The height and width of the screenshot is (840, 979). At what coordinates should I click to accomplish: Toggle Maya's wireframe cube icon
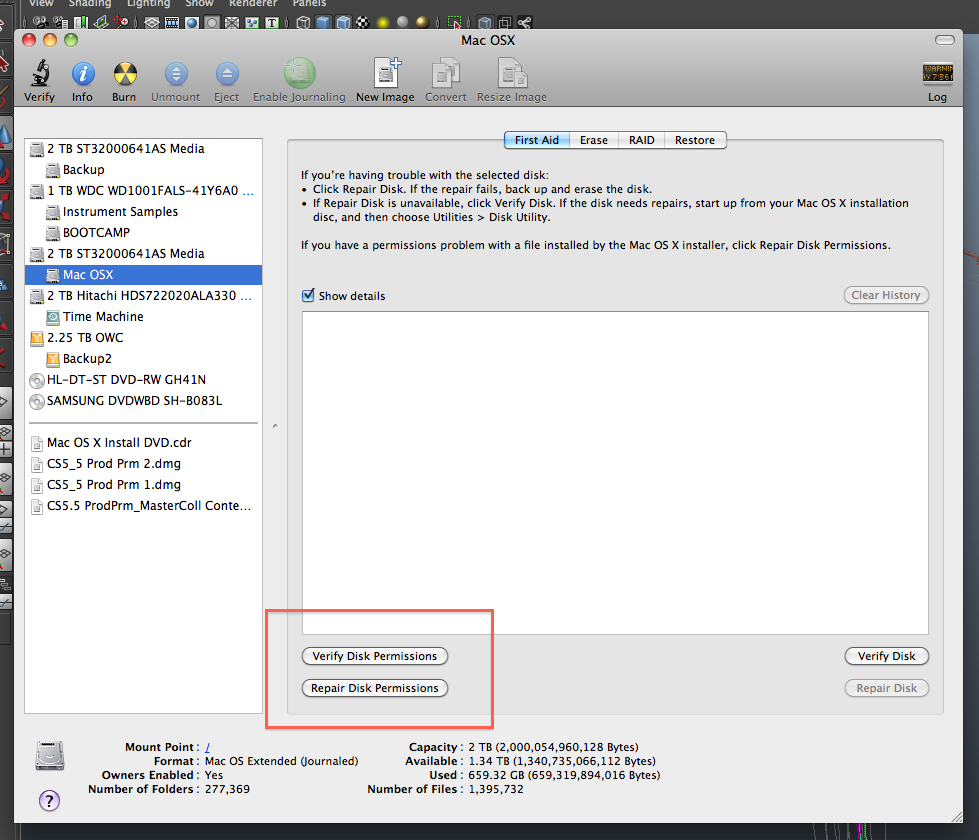pos(303,22)
